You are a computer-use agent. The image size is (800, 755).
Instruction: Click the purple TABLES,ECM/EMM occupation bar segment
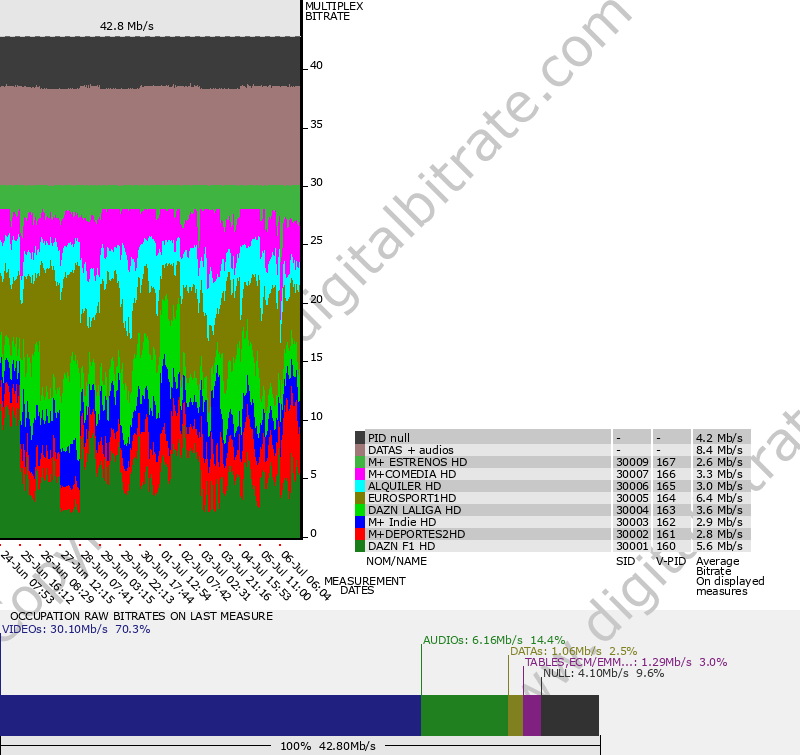532,715
